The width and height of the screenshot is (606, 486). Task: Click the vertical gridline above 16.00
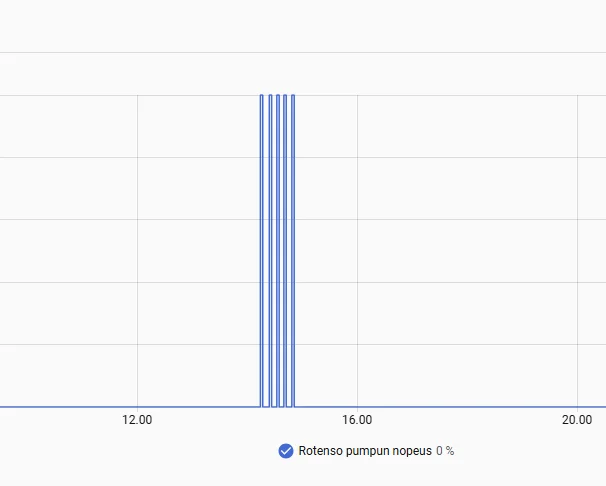357,251
